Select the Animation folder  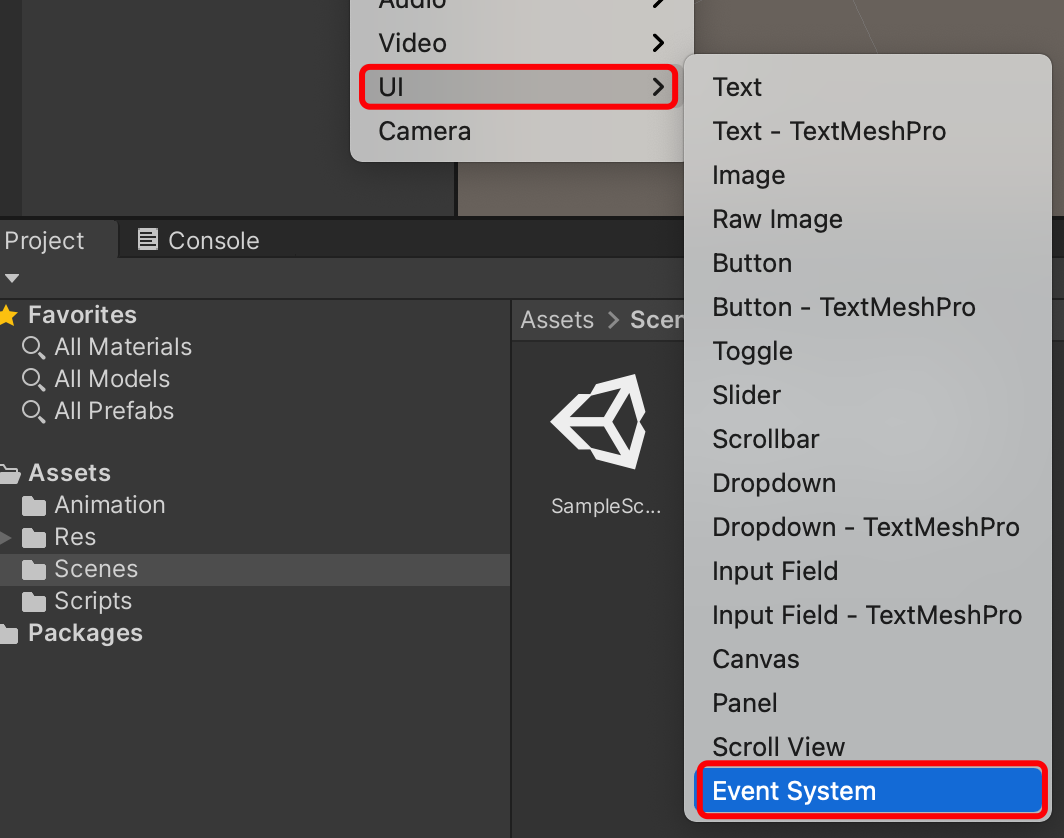point(109,505)
